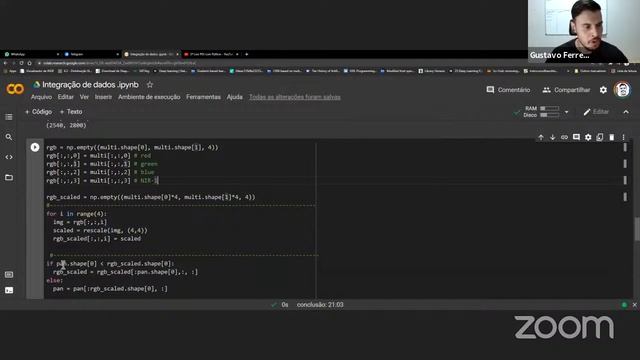Switch to the Telegram browser tab
This screenshot has height=360, width=640.
coord(90,54)
